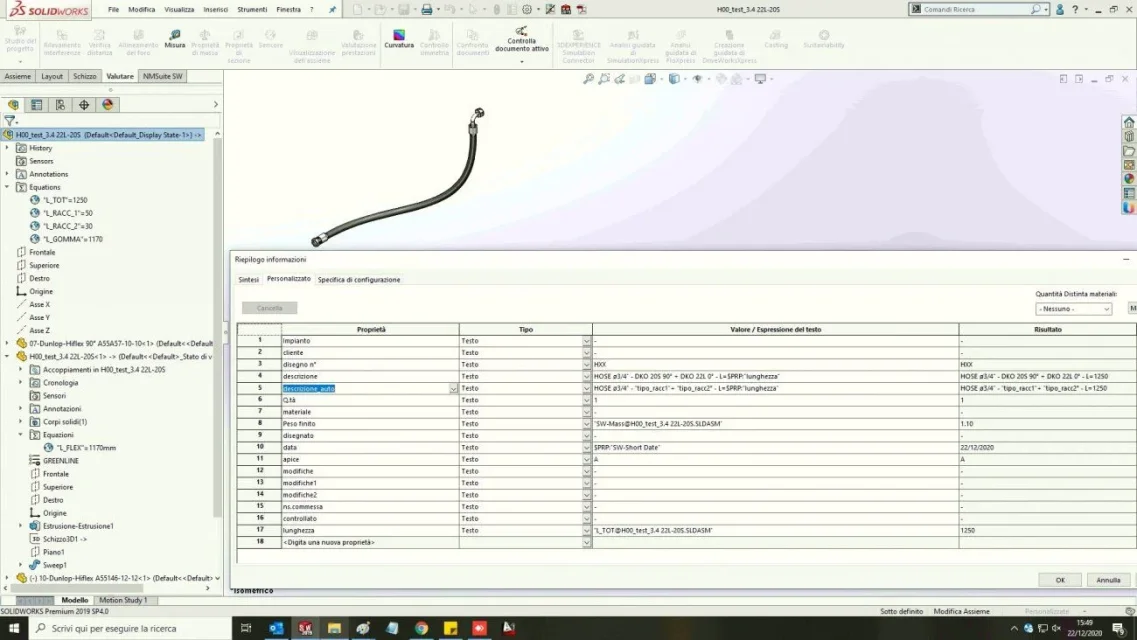Open PropertyManager tab icon
Viewport: 1137px width, 640px height.
point(36,105)
